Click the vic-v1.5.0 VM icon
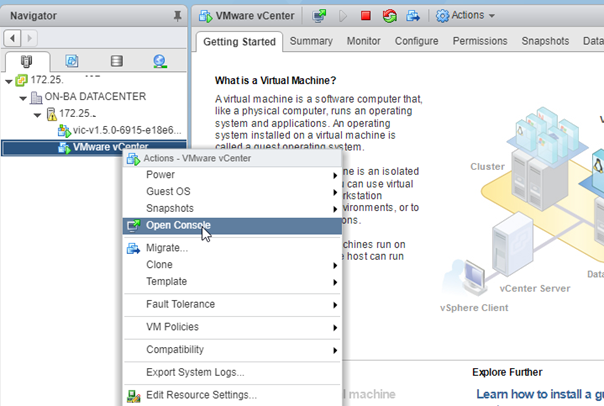Screen dimensions: 604x406 coord(64,131)
